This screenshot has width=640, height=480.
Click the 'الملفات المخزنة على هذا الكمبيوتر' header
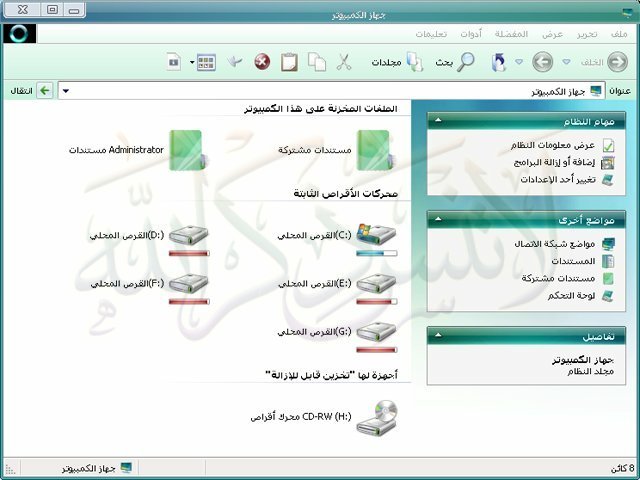tap(321, 109)
